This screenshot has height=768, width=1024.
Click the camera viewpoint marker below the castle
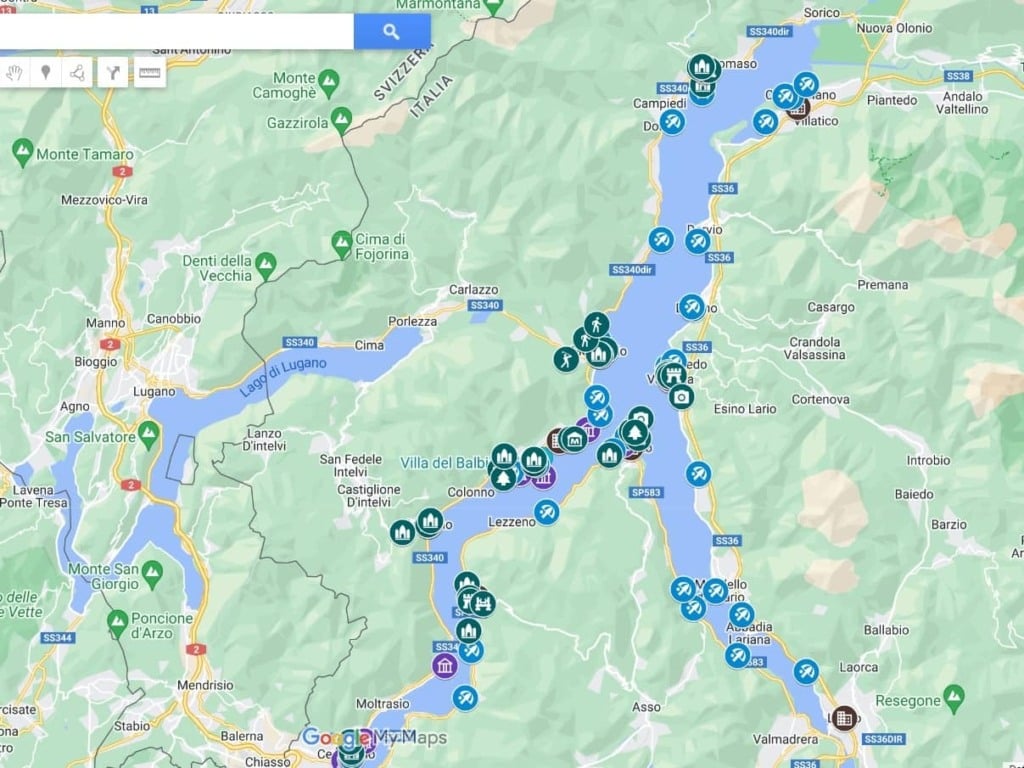coord(682,396)
